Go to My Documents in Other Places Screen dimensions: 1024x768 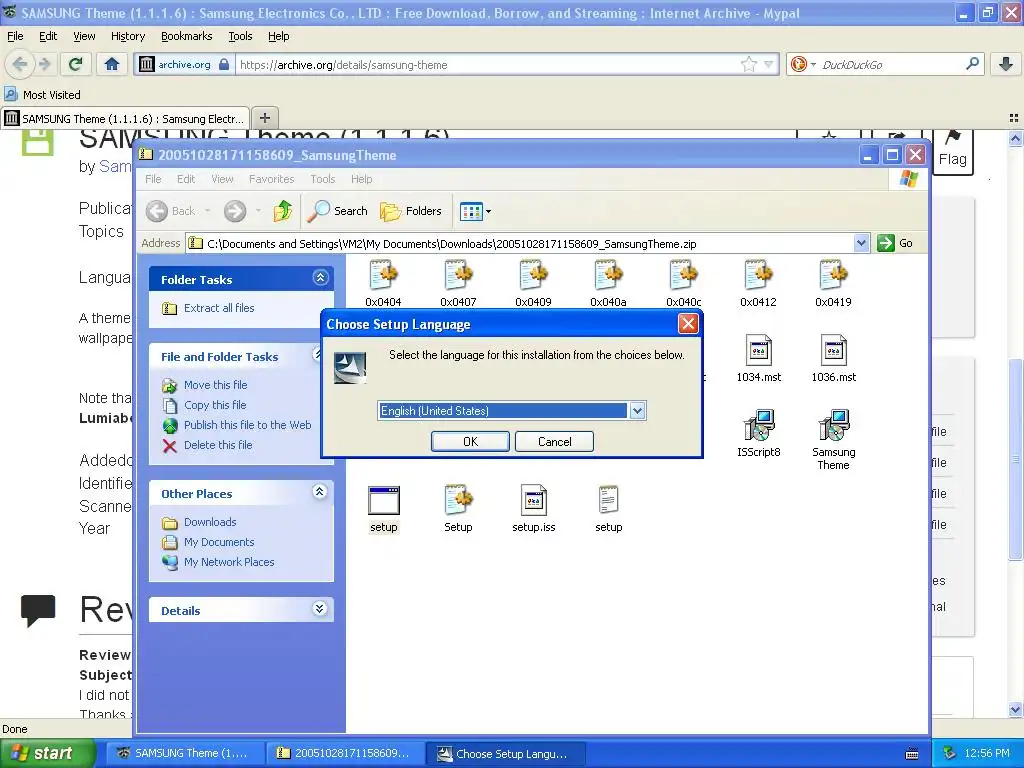click(219, 542)
